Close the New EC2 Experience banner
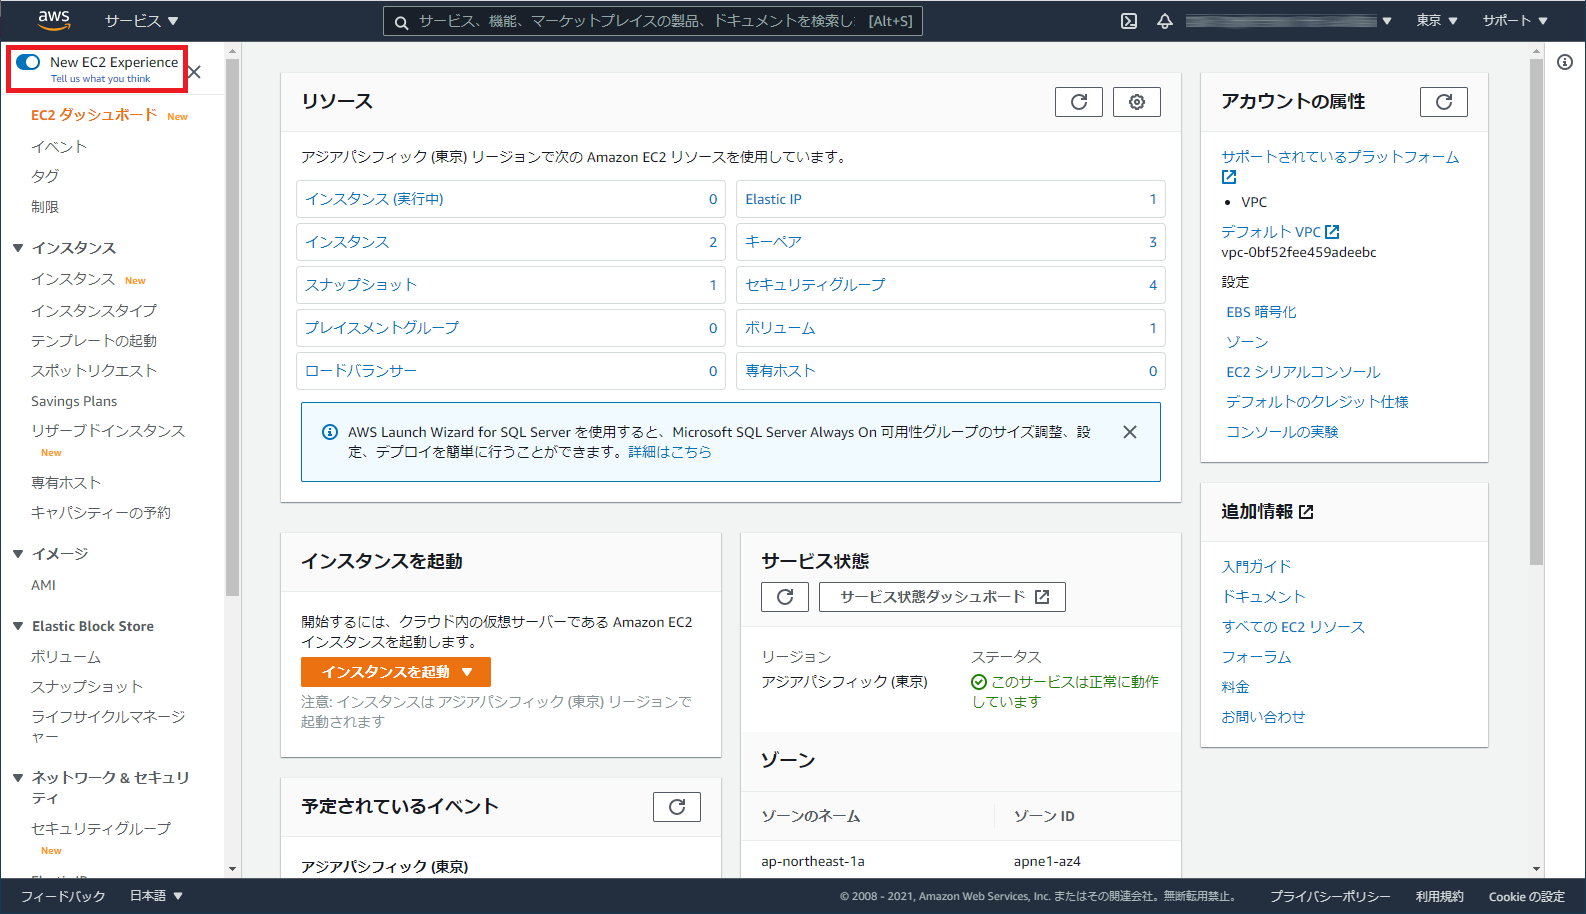1586x914 pixels. (x=195, y=72)
